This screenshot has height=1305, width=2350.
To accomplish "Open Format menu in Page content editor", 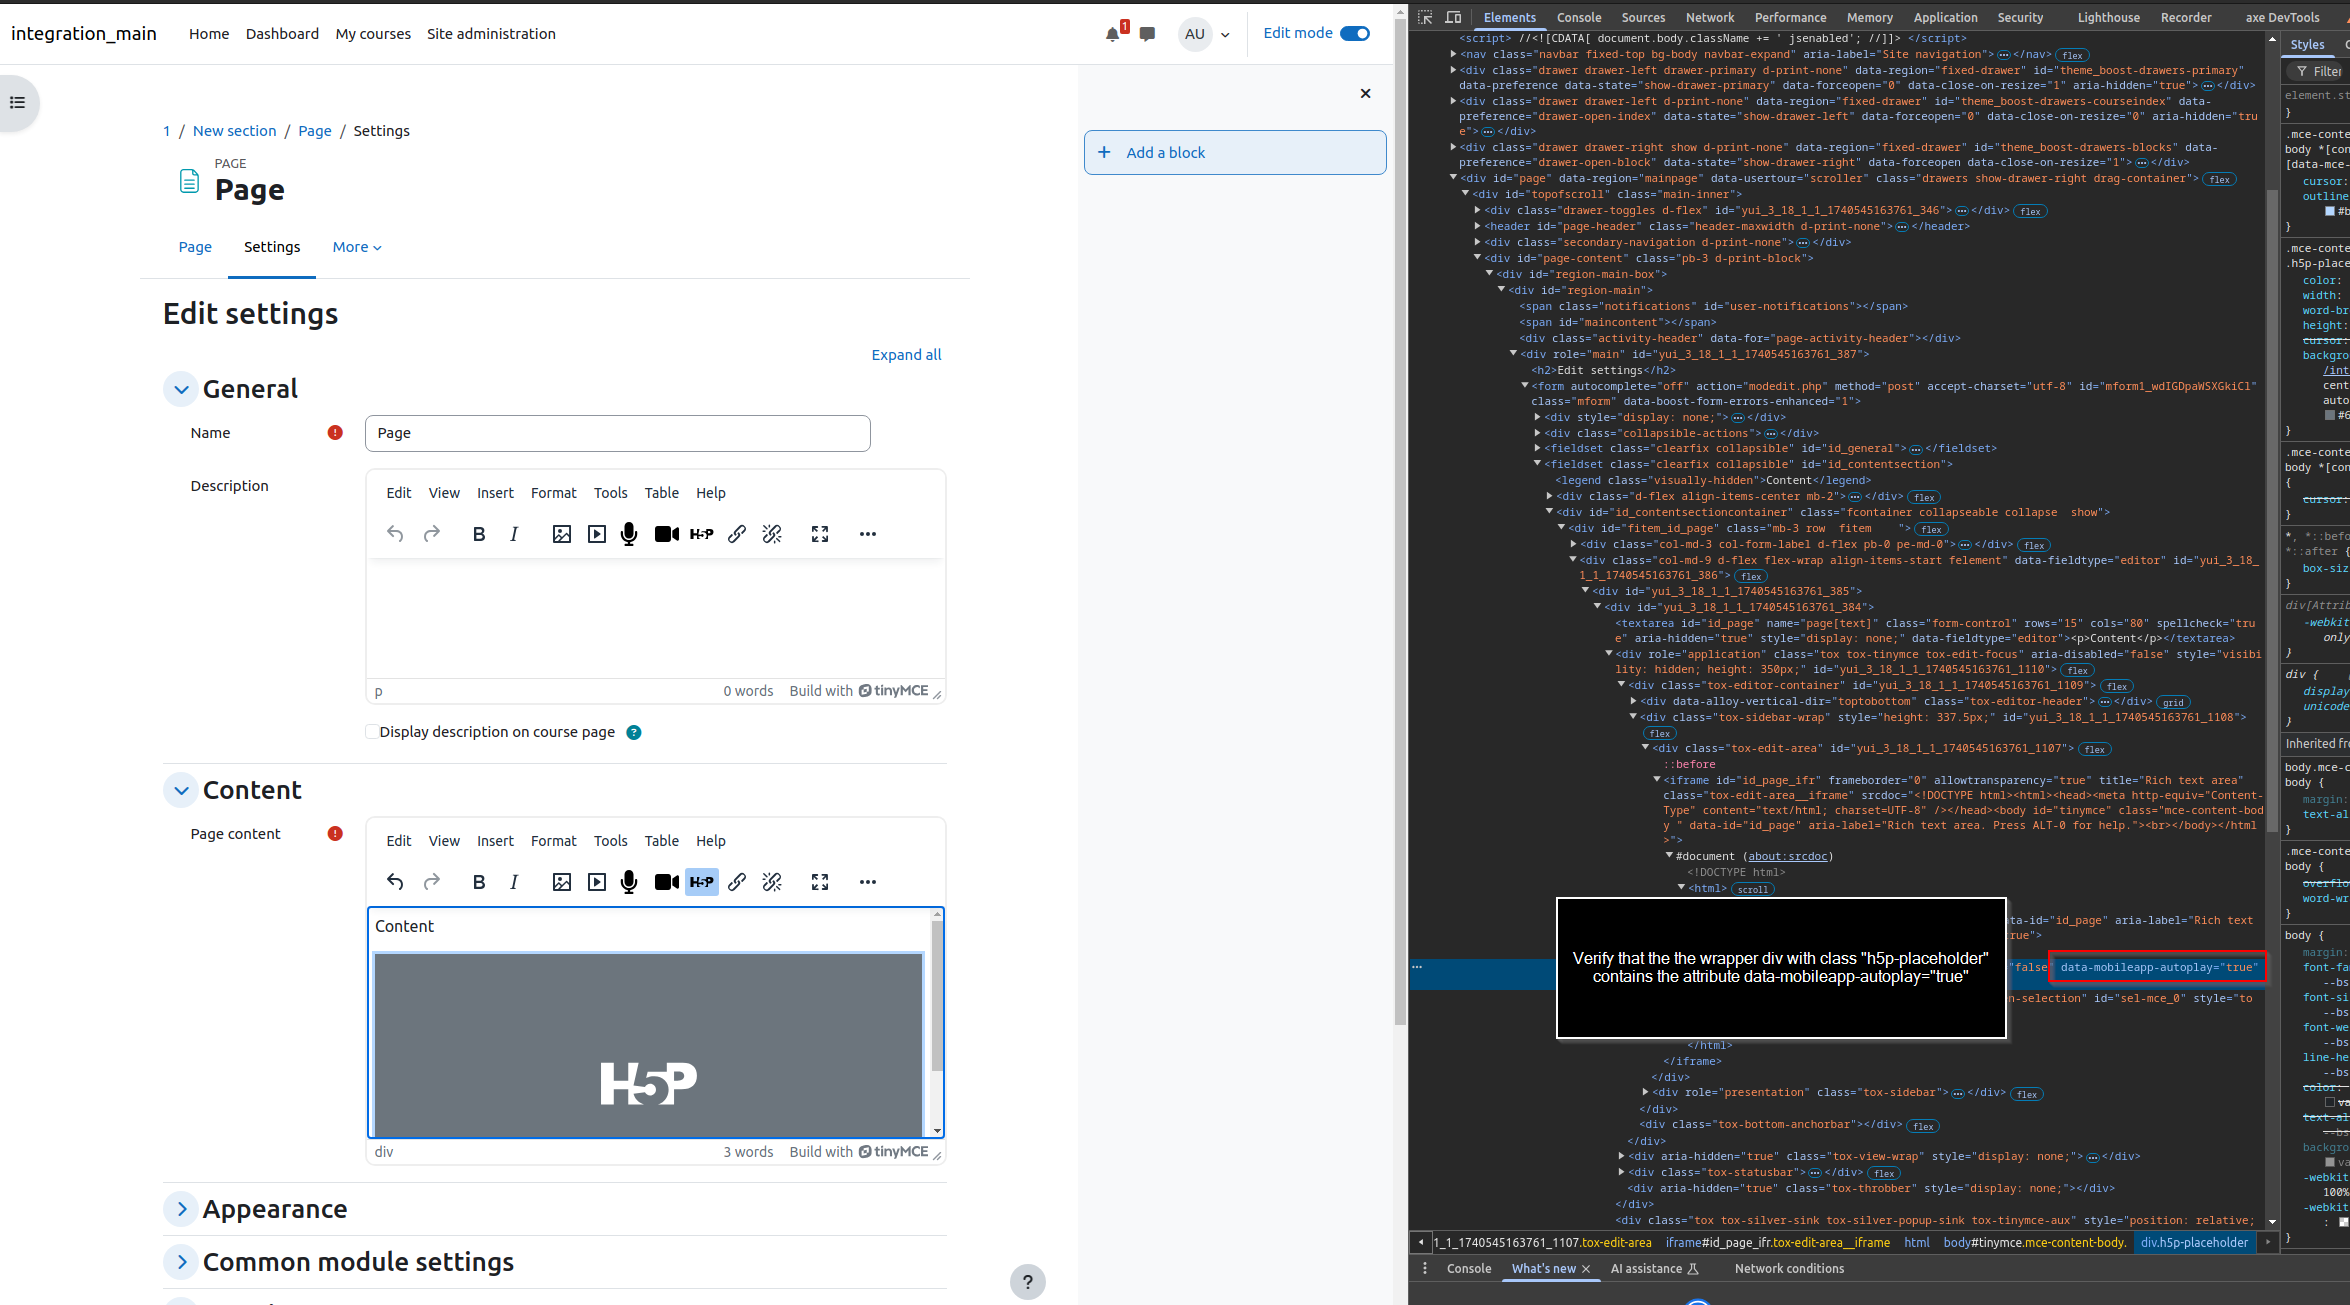I will pyautogui.click(x=554, y=841).
